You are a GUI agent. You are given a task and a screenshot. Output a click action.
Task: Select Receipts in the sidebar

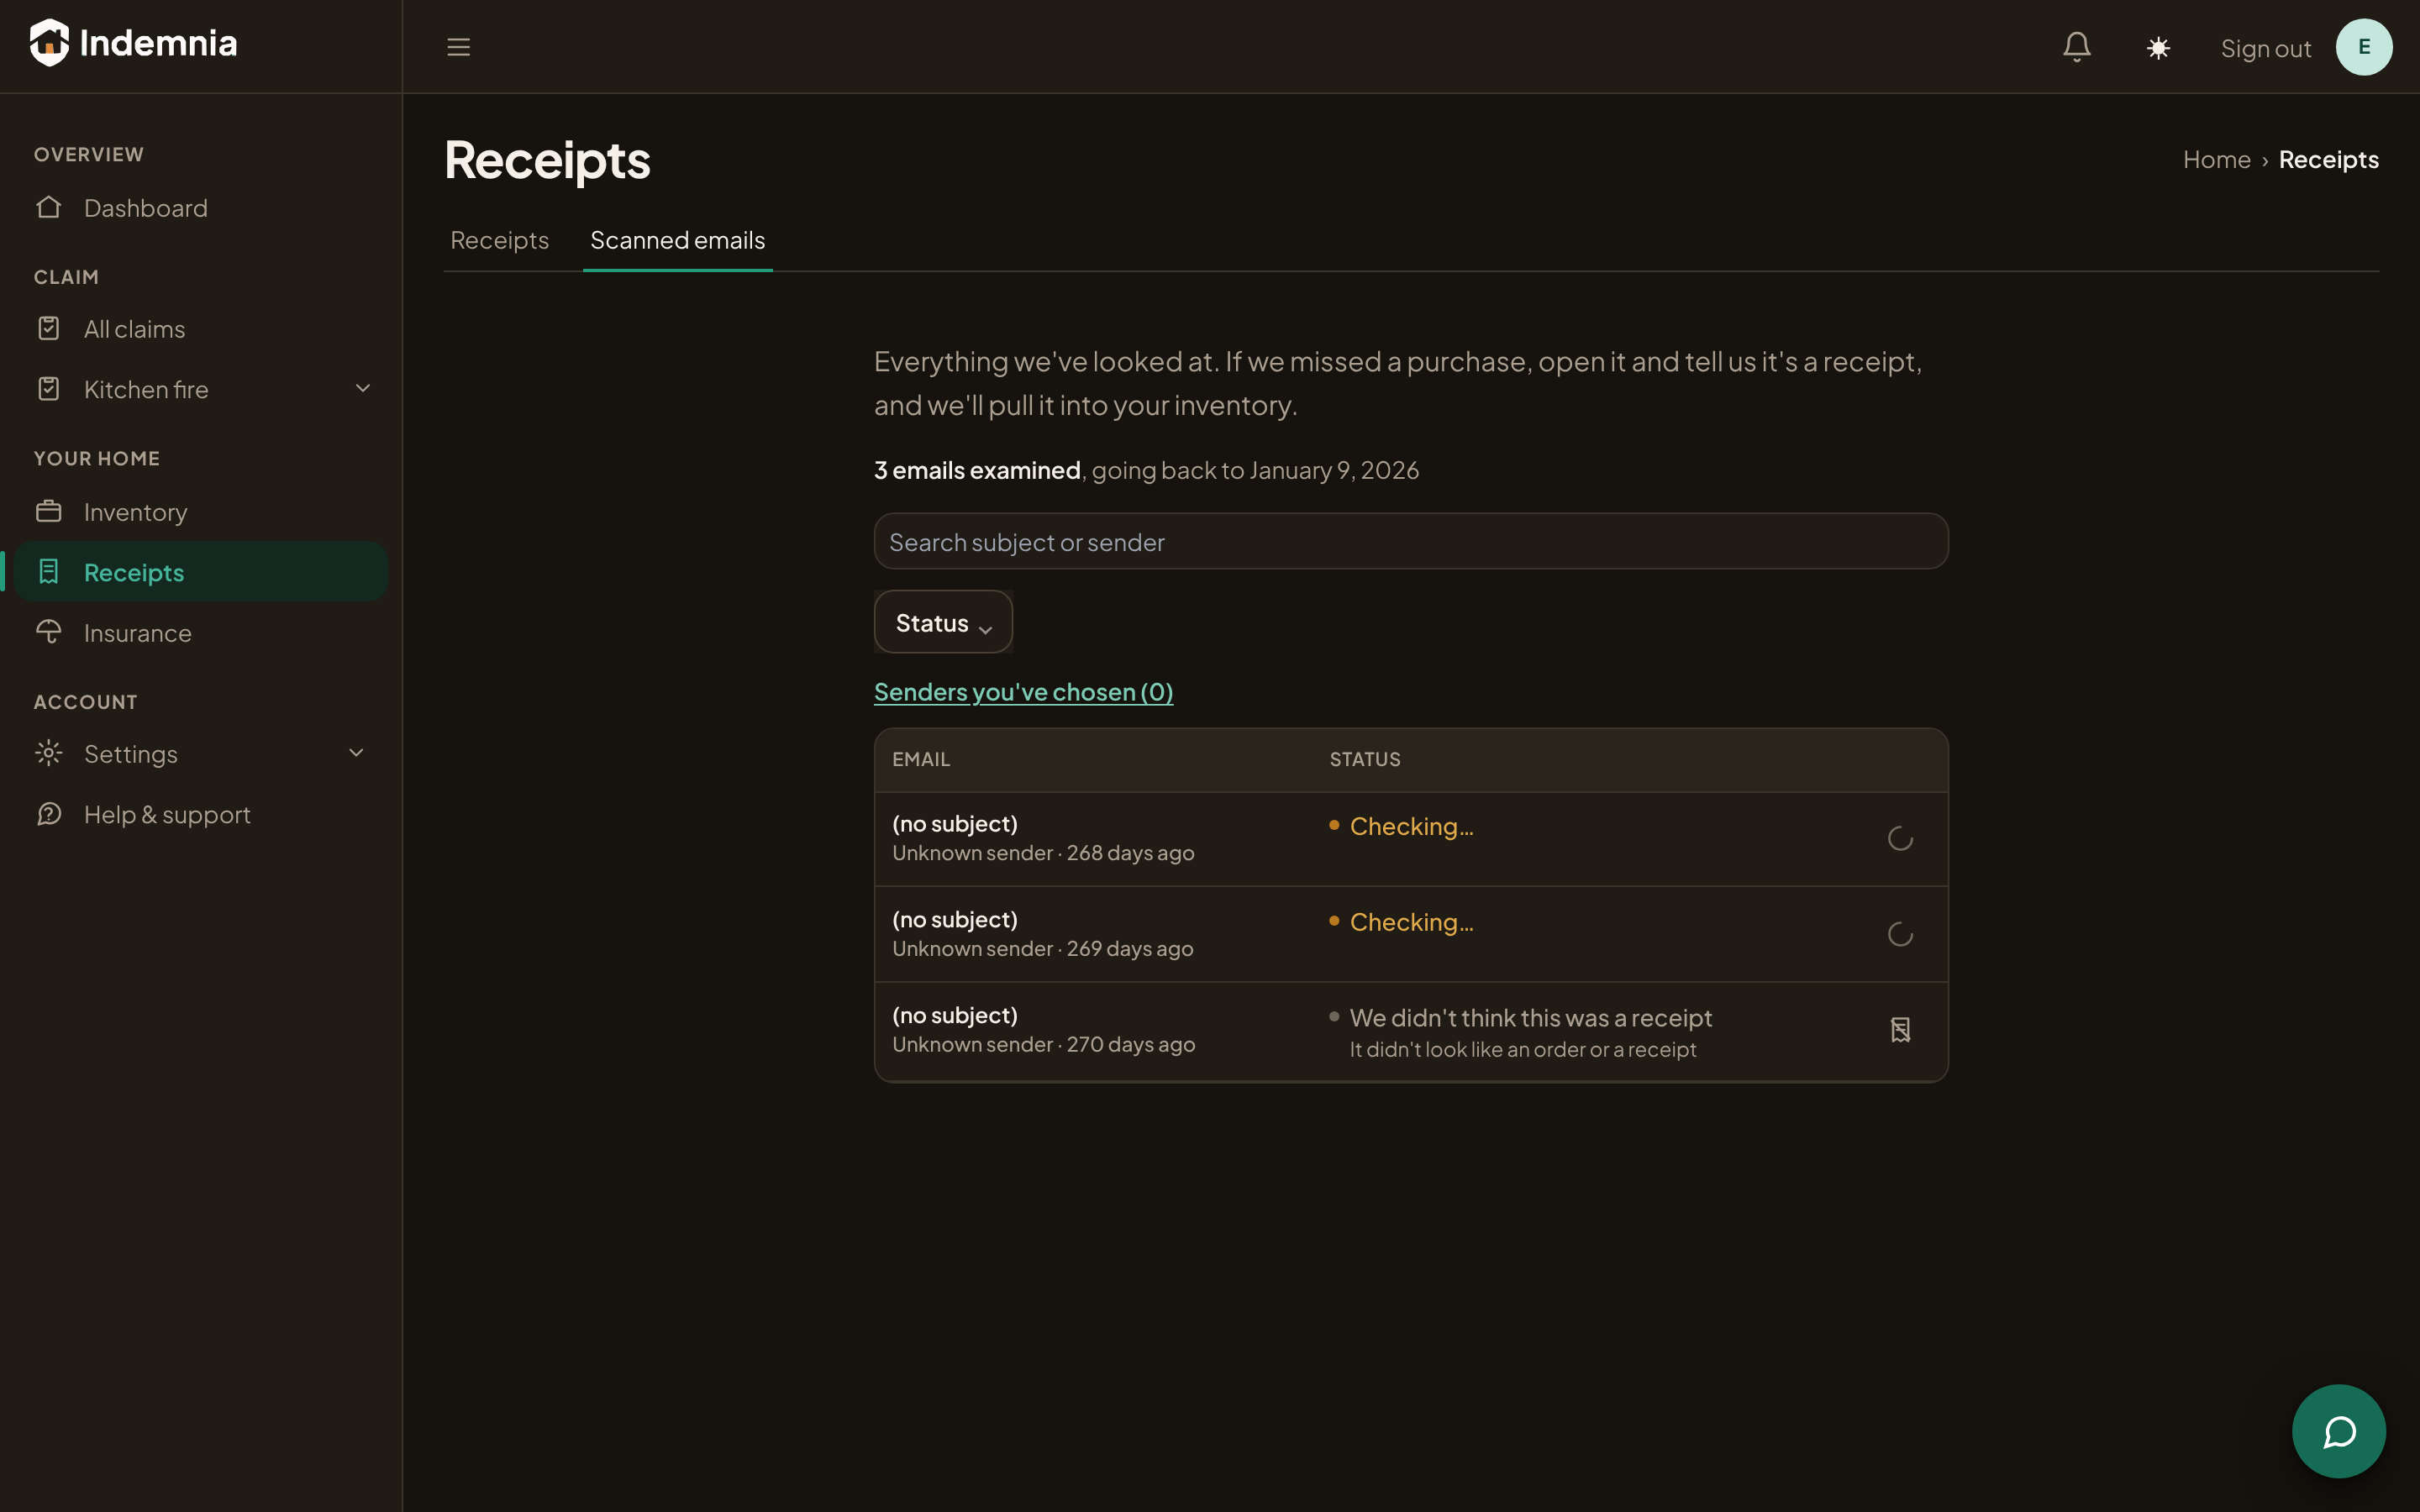pos(200,572)
